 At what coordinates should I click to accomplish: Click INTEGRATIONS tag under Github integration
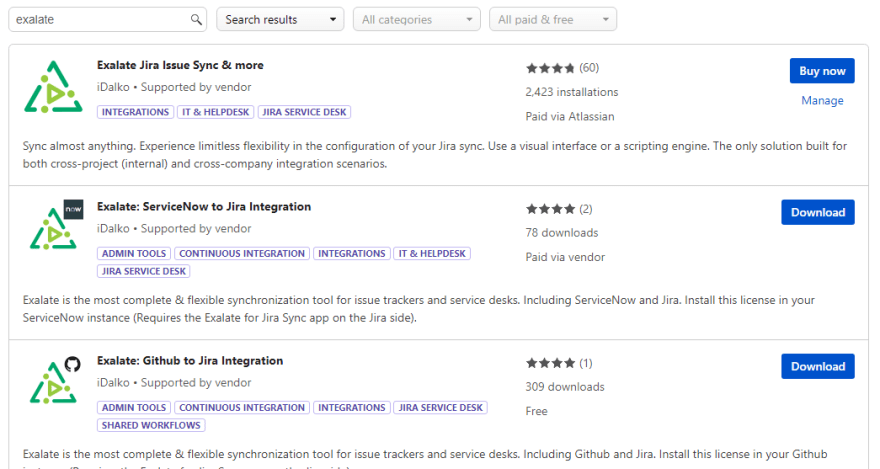(352, 408)
